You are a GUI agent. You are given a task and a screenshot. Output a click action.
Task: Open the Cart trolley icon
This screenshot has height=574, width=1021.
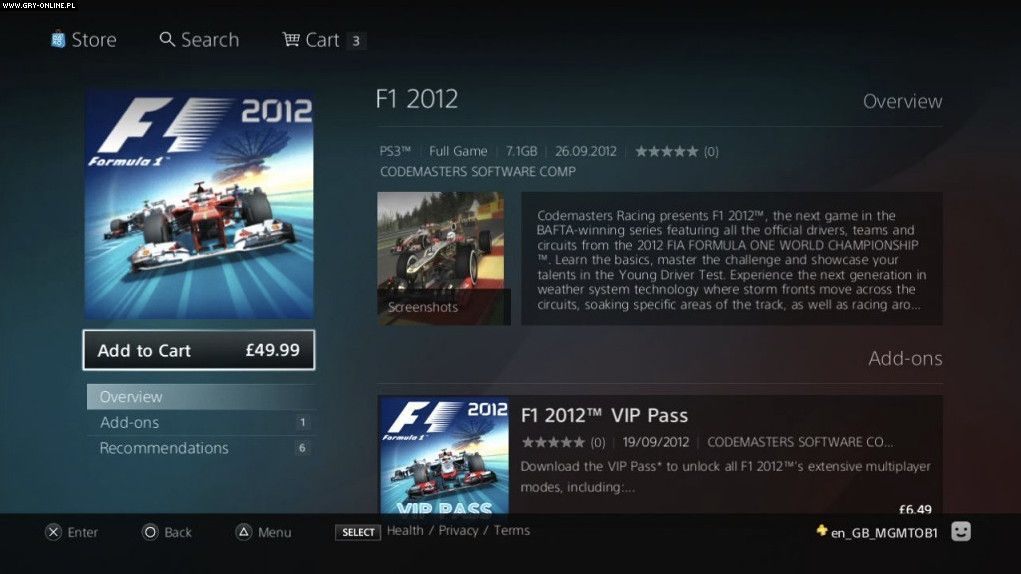291,40
